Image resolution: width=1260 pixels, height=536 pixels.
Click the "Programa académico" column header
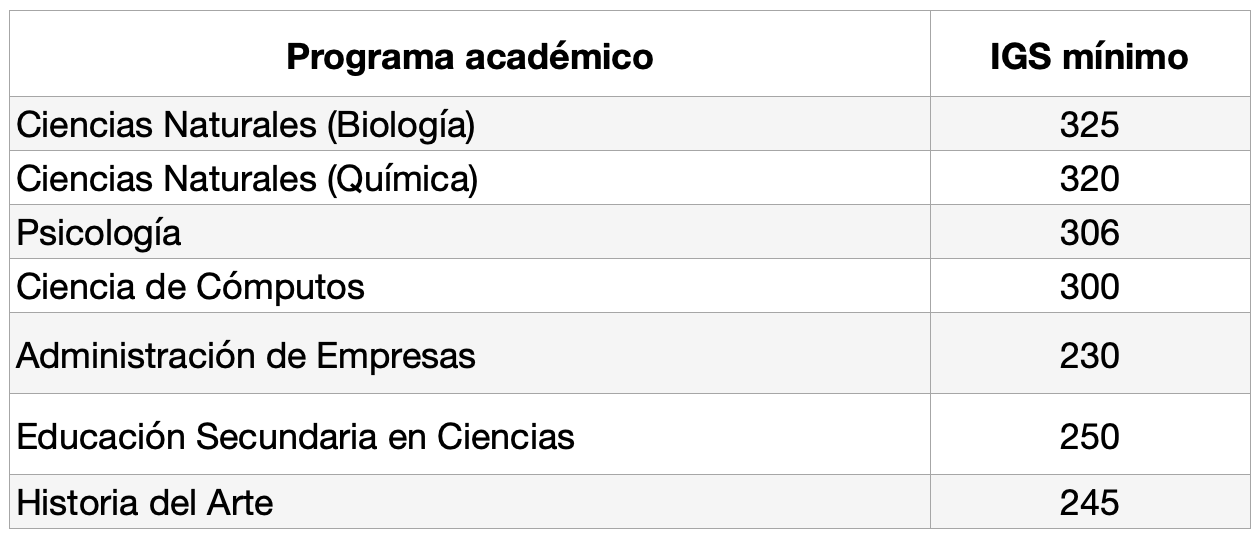[x=469, y=57]
